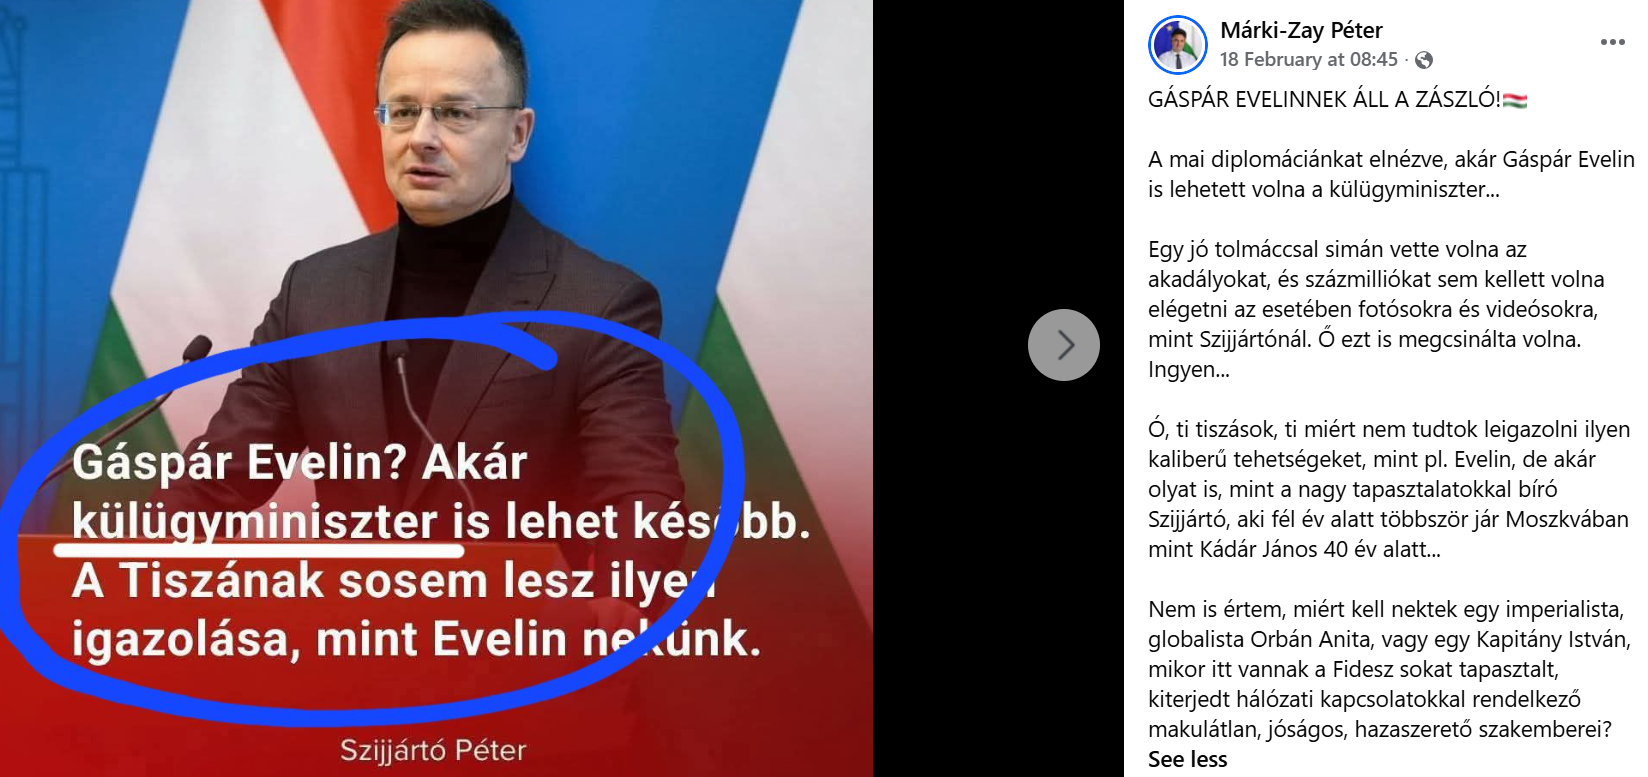This screenshot has width=1648, height=777.
Task: Click the Szijjártó Péter caption in the image
Action: [433, 750]
